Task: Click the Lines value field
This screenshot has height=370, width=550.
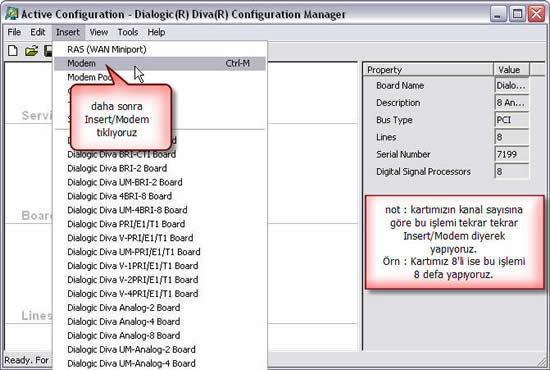Action: click(x=511, y=137)
